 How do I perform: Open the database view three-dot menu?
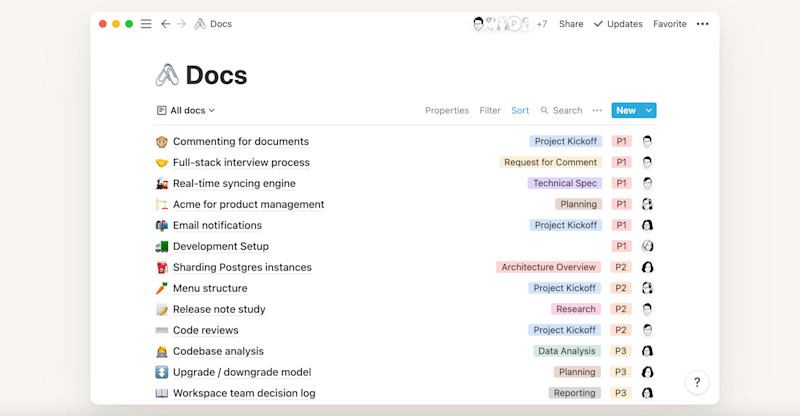coord(597,110)
